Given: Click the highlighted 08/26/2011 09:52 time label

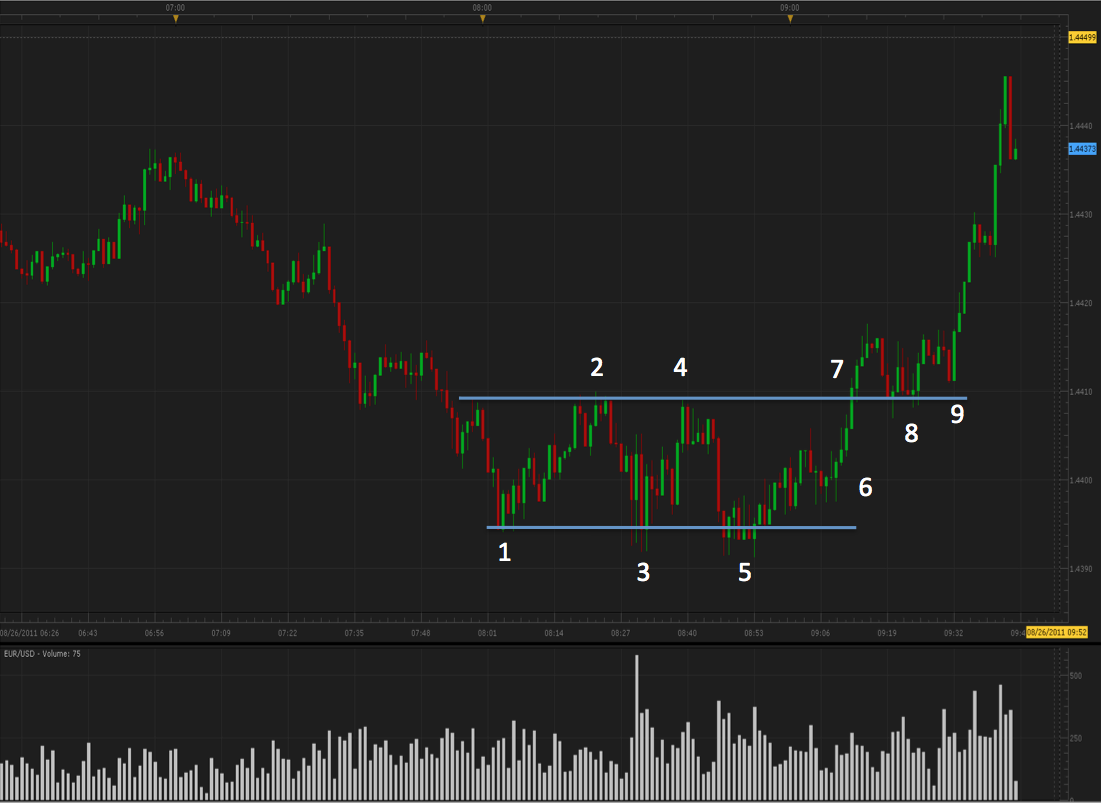Looking at the screenshot, I should [x=1057, y=632].
